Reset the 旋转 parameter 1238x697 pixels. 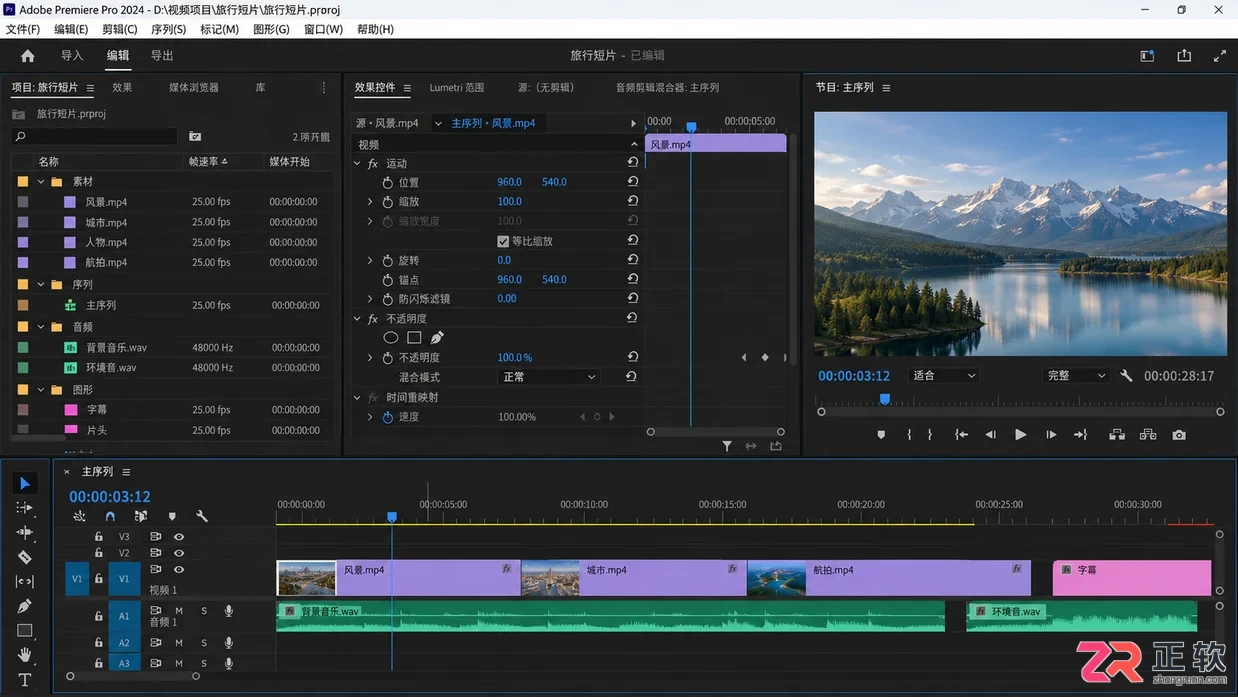632,260
